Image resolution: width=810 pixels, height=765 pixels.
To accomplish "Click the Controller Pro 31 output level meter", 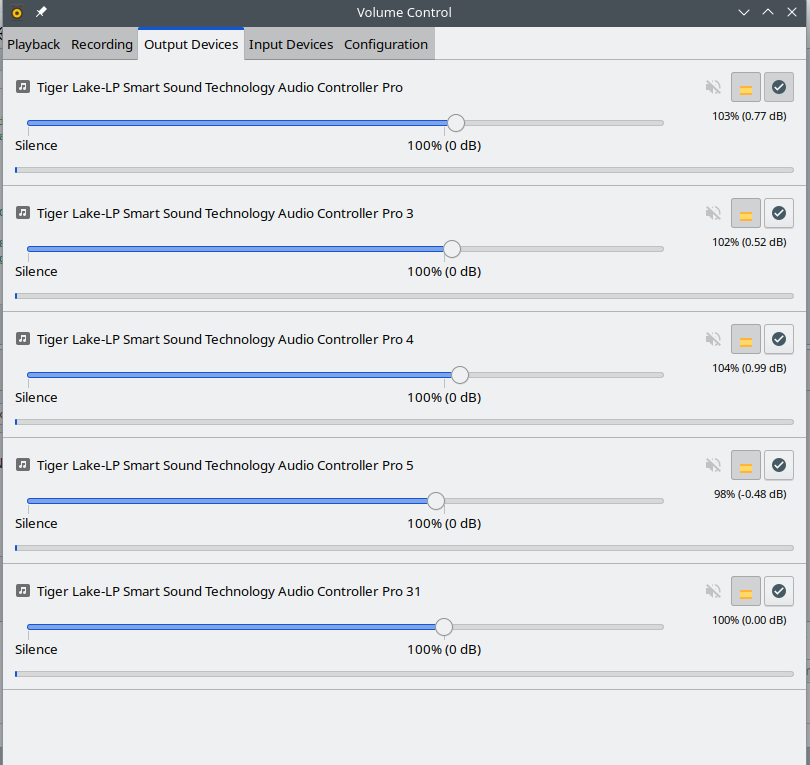I will (x=404, y=674).
